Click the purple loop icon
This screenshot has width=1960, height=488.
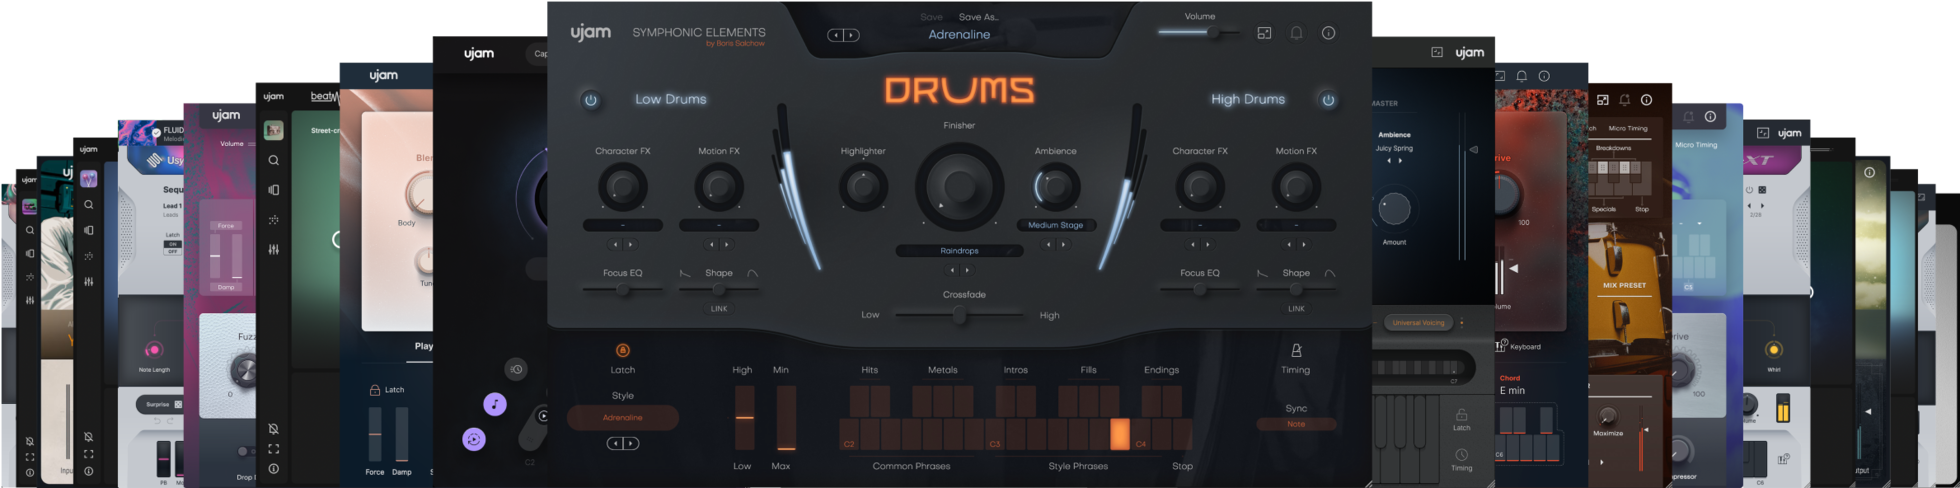pyautogui.click(x=474, y=439)
